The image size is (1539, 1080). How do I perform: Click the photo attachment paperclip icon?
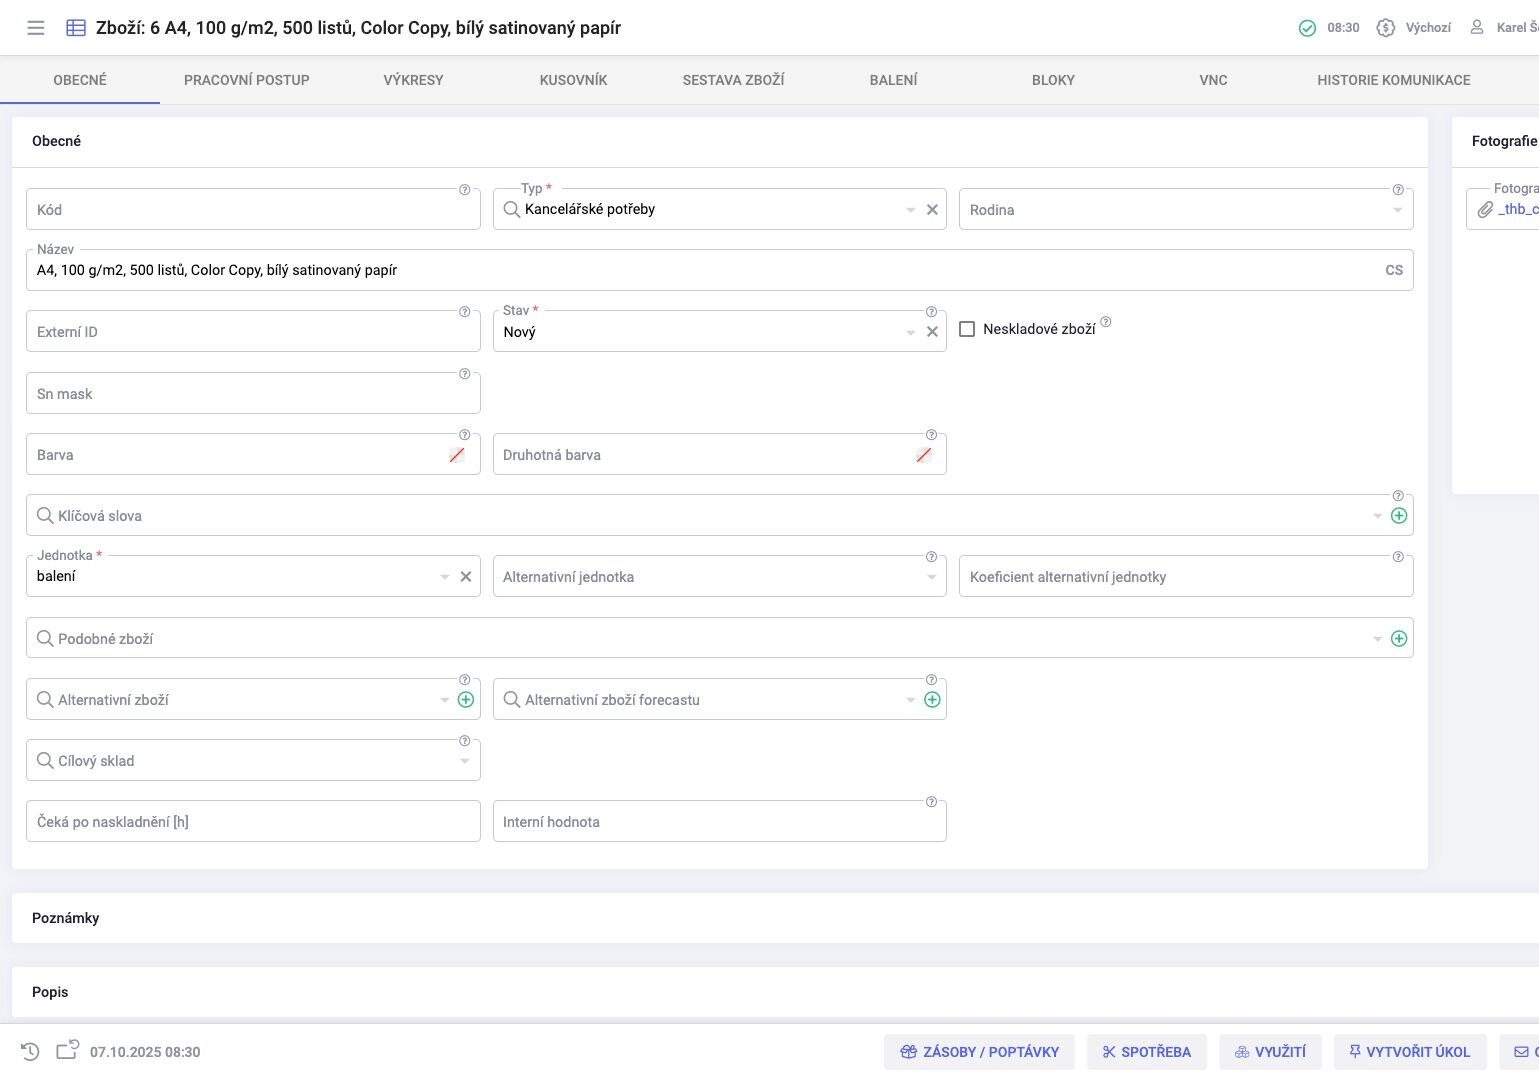1485,210
